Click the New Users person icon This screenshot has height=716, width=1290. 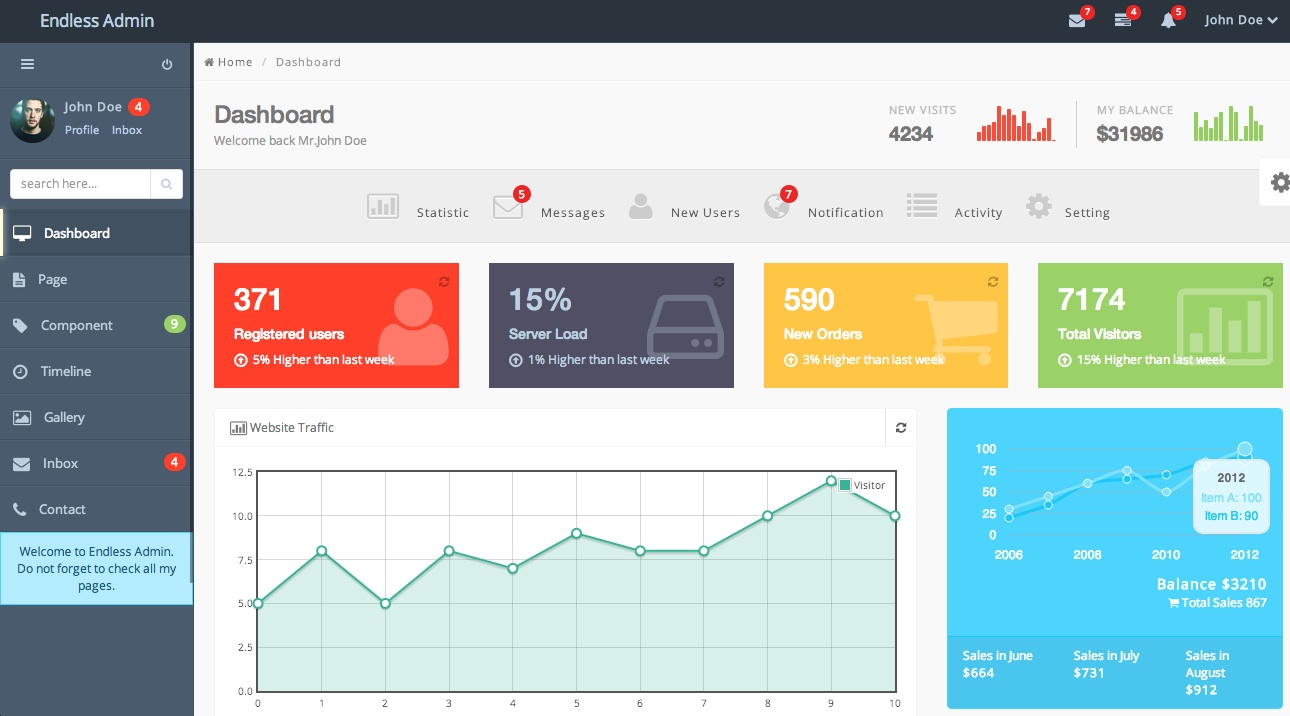point(640,207)
